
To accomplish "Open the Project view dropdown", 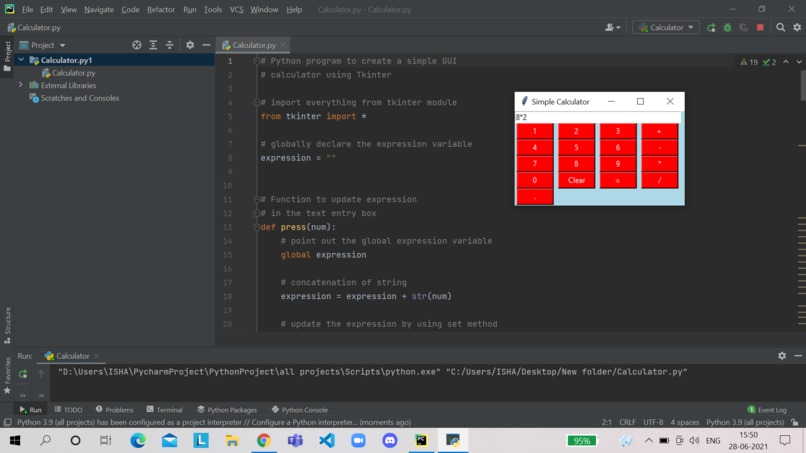I will (42, 45).
